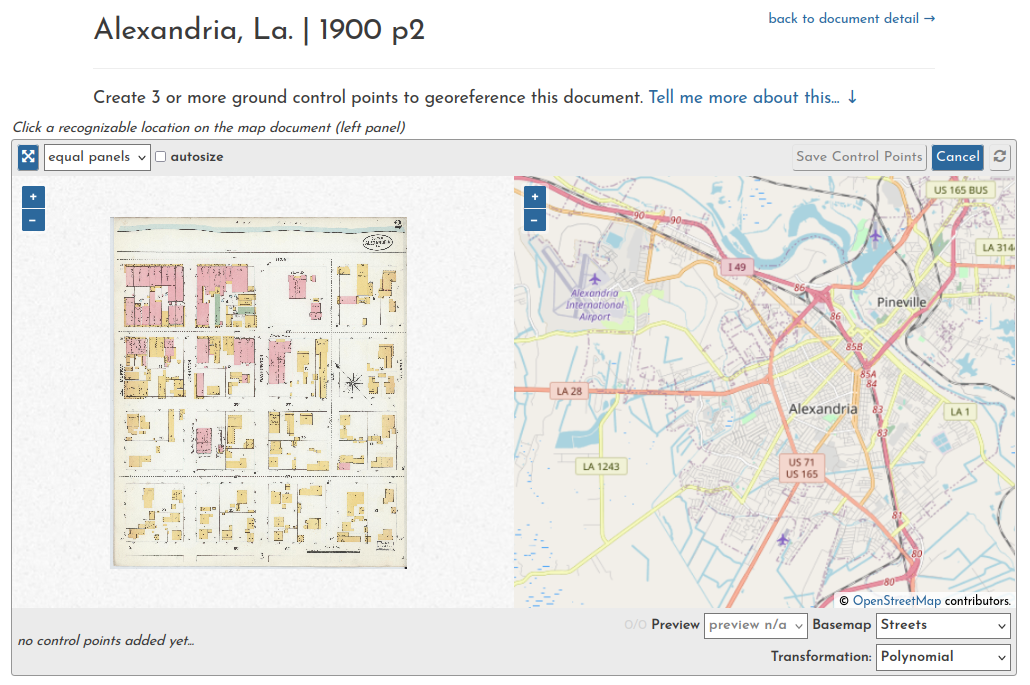Follow the back to document detail link
The width and height of the screenshot is (1030, 685).
(x=851, y=18)
